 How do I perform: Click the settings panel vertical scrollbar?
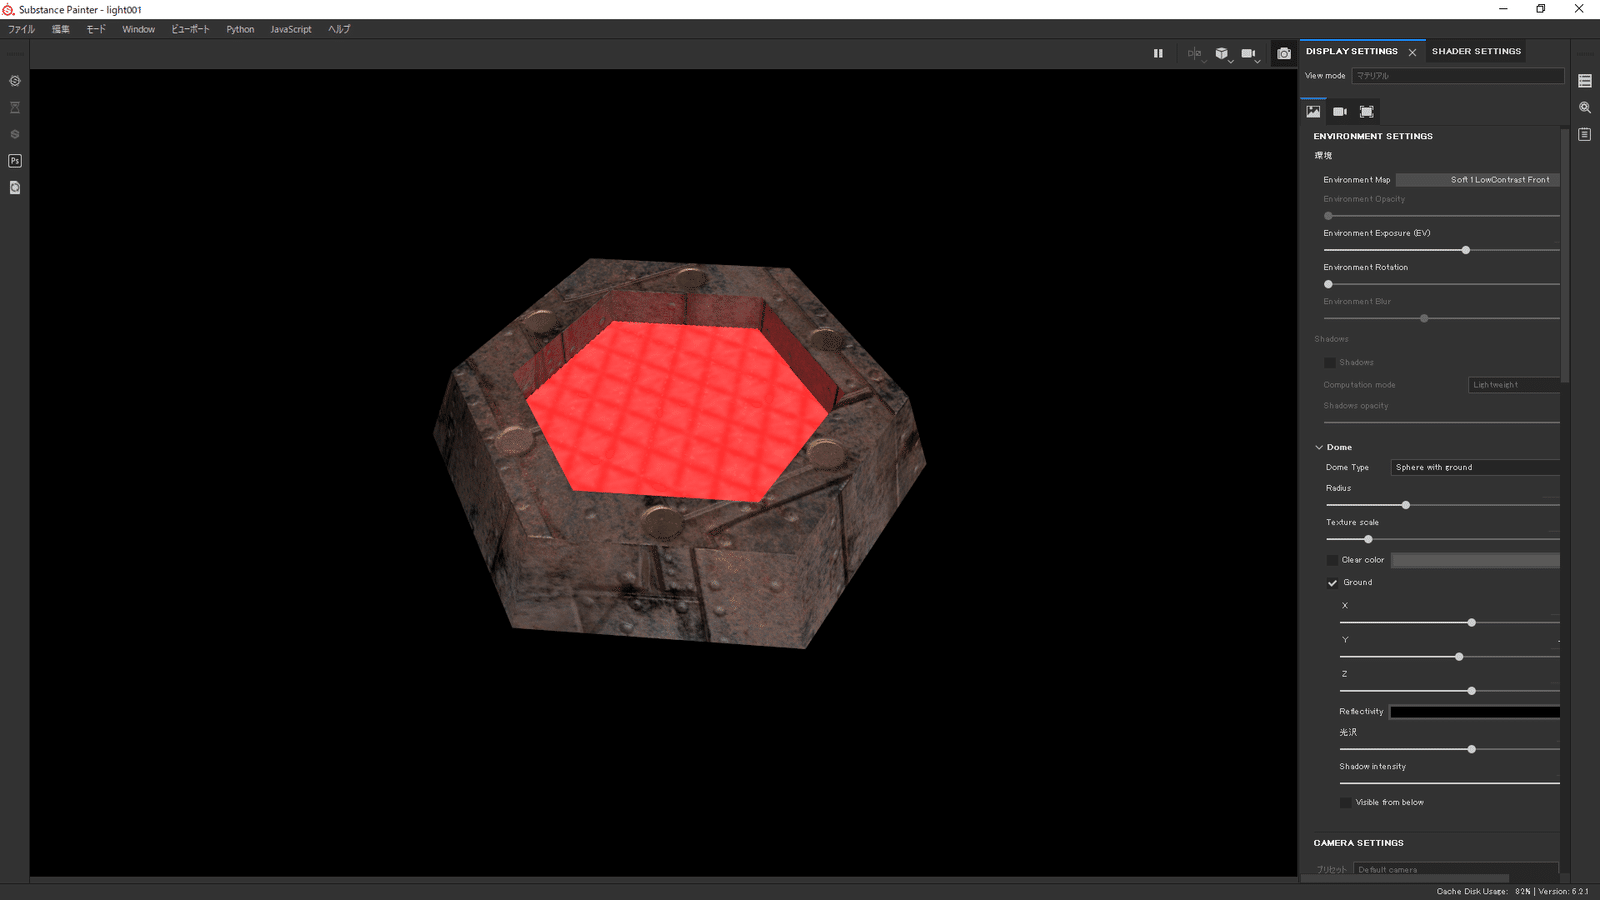pyautogui.click(x=1565, y=255)
